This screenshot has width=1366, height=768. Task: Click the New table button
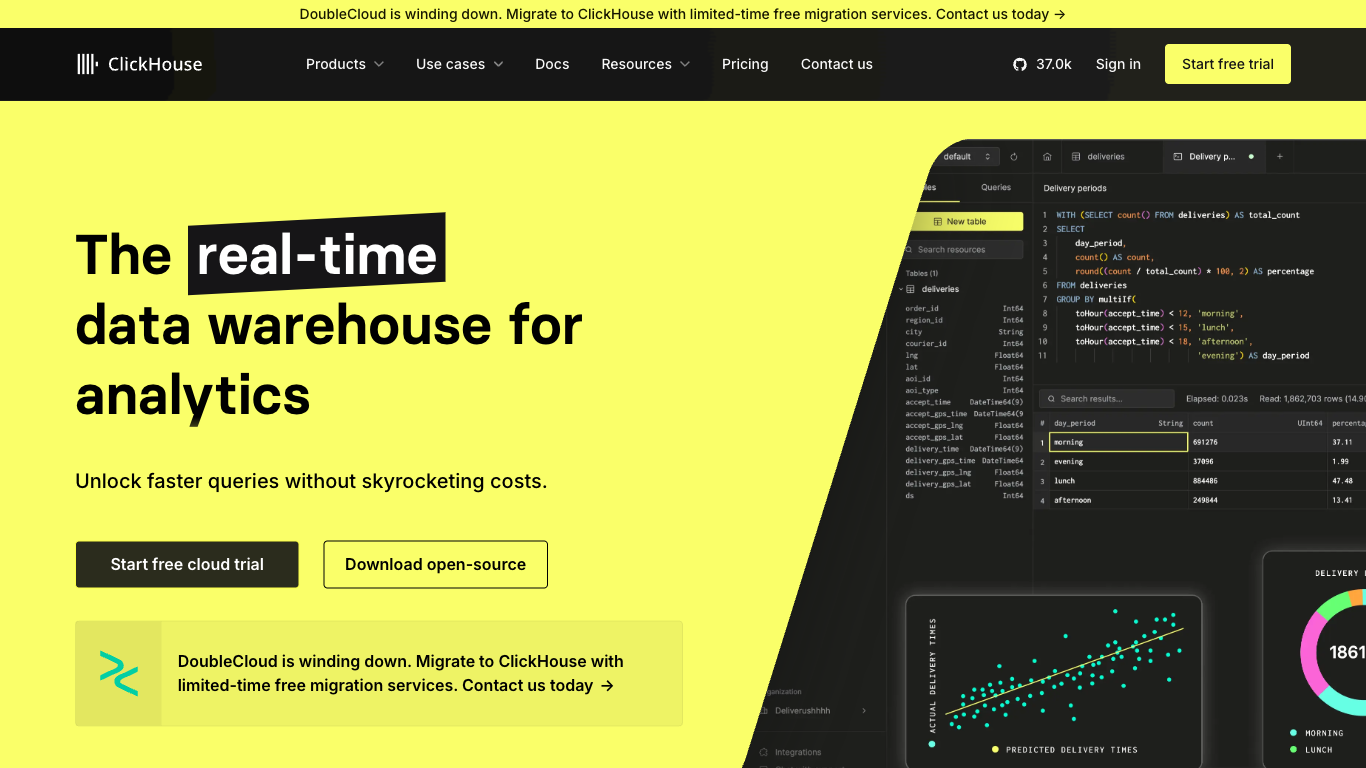(x=966, y=222)
